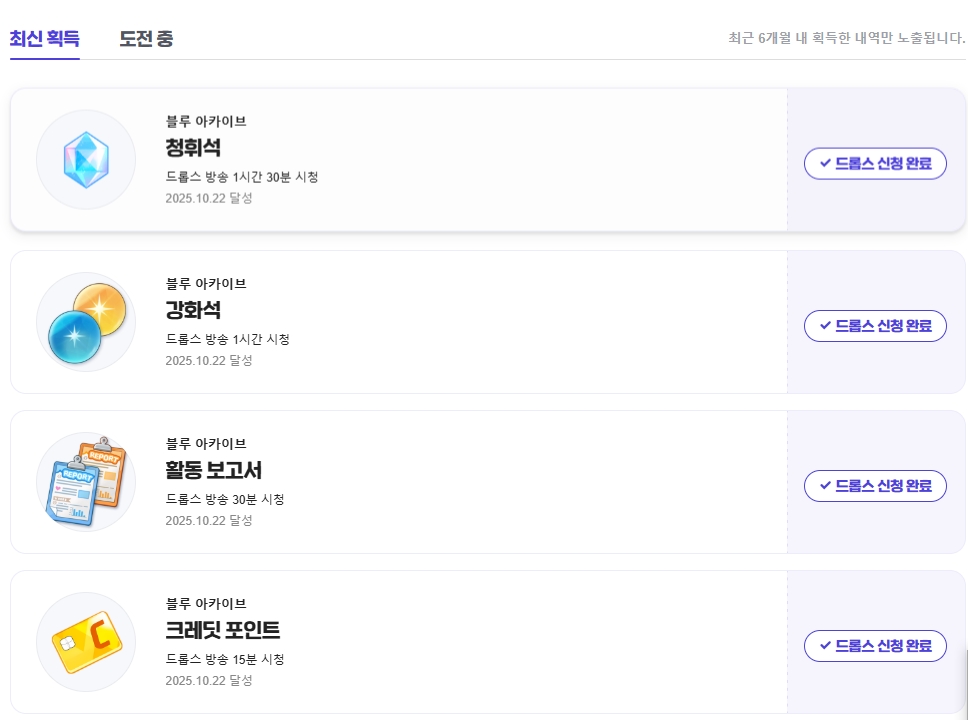The image size is (968, 720).
Task: Click the 강화석 gold and blue orbs icon
Action: (x=86, y=322)
